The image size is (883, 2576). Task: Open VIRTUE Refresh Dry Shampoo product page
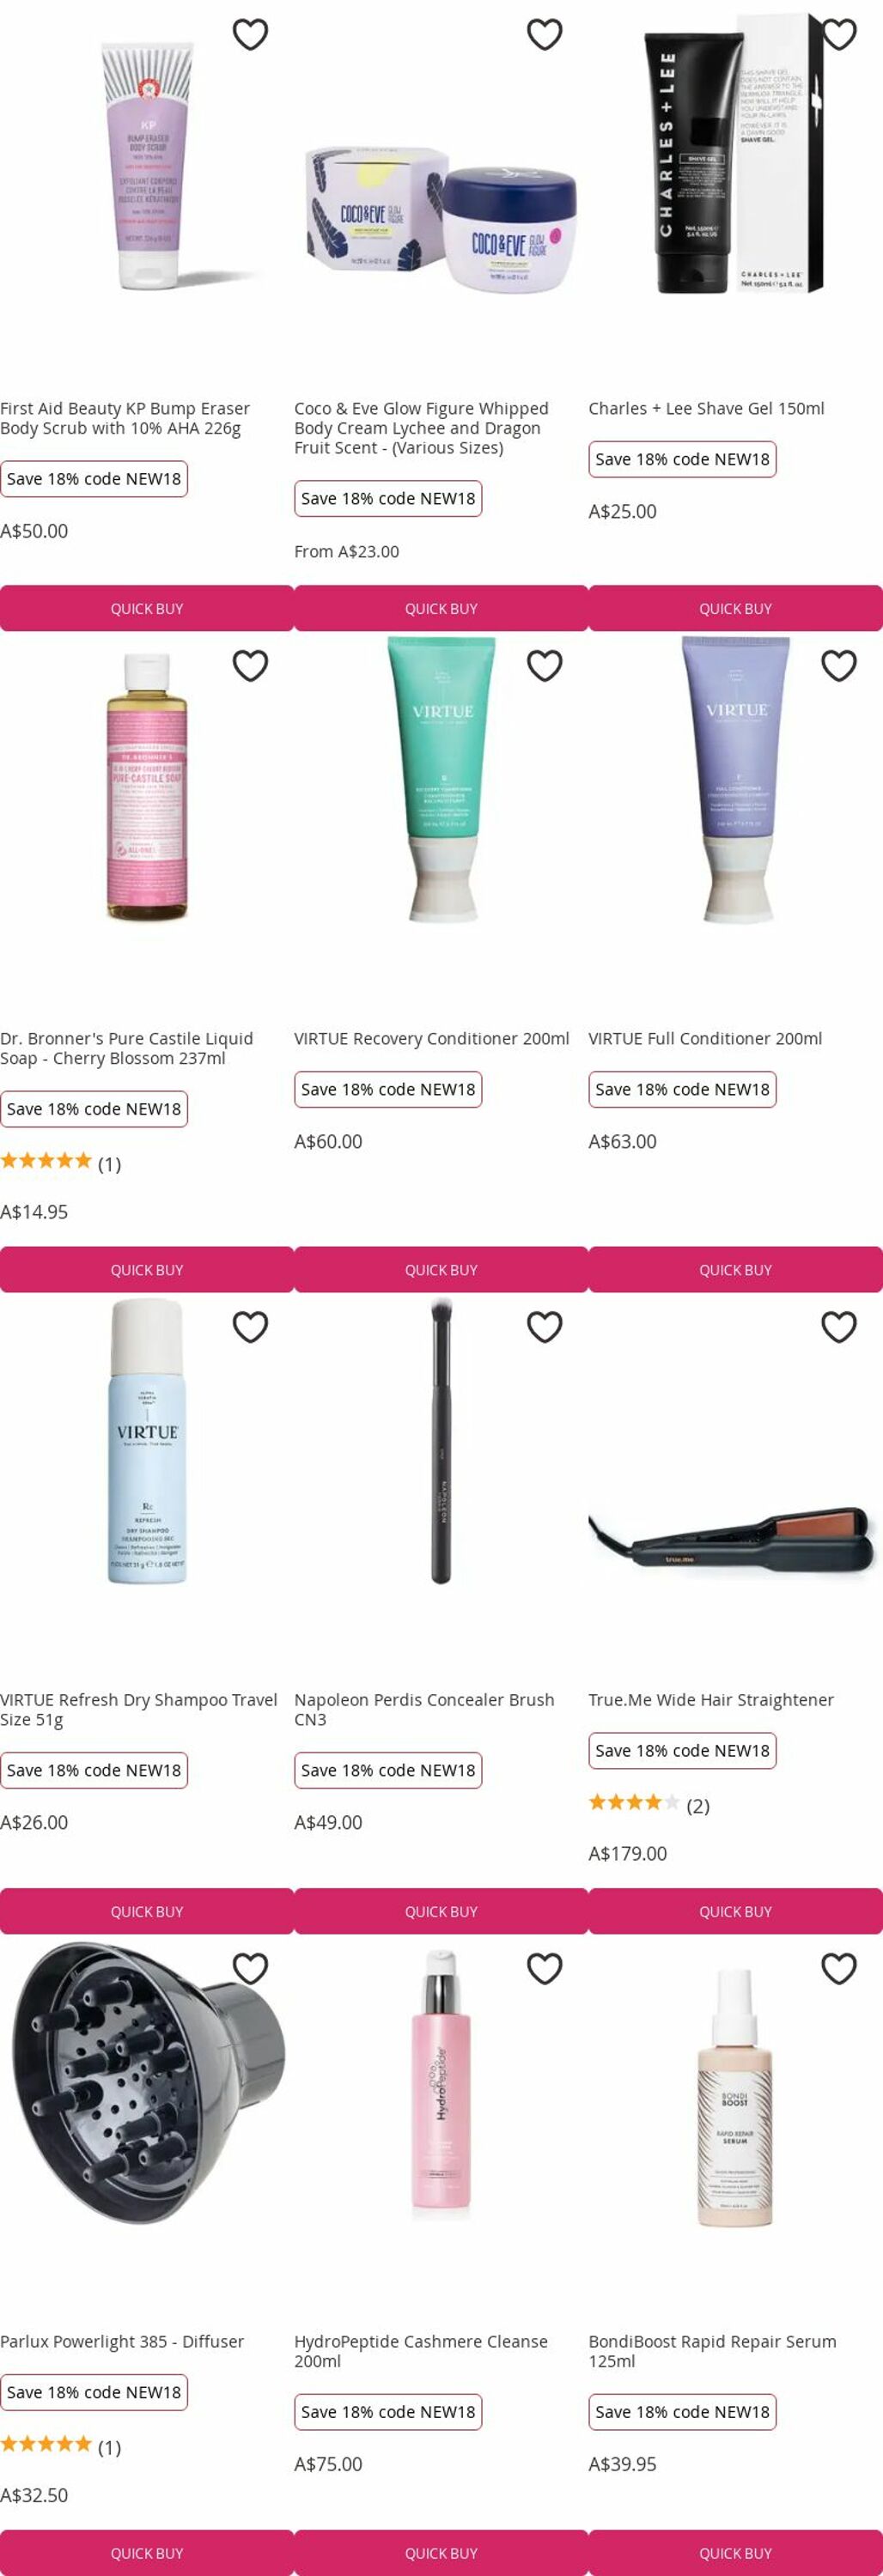(138, 1709)
